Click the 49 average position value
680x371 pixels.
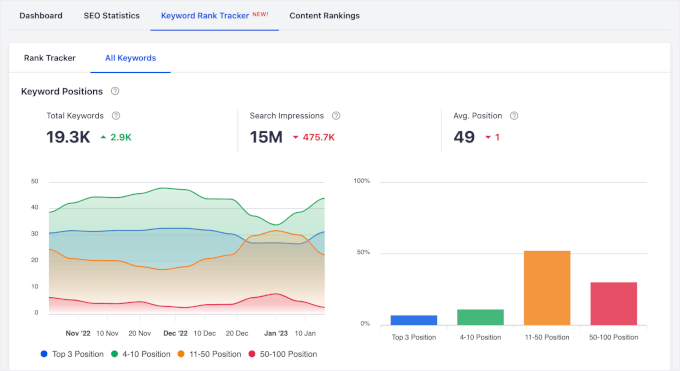tap(464, 137)
